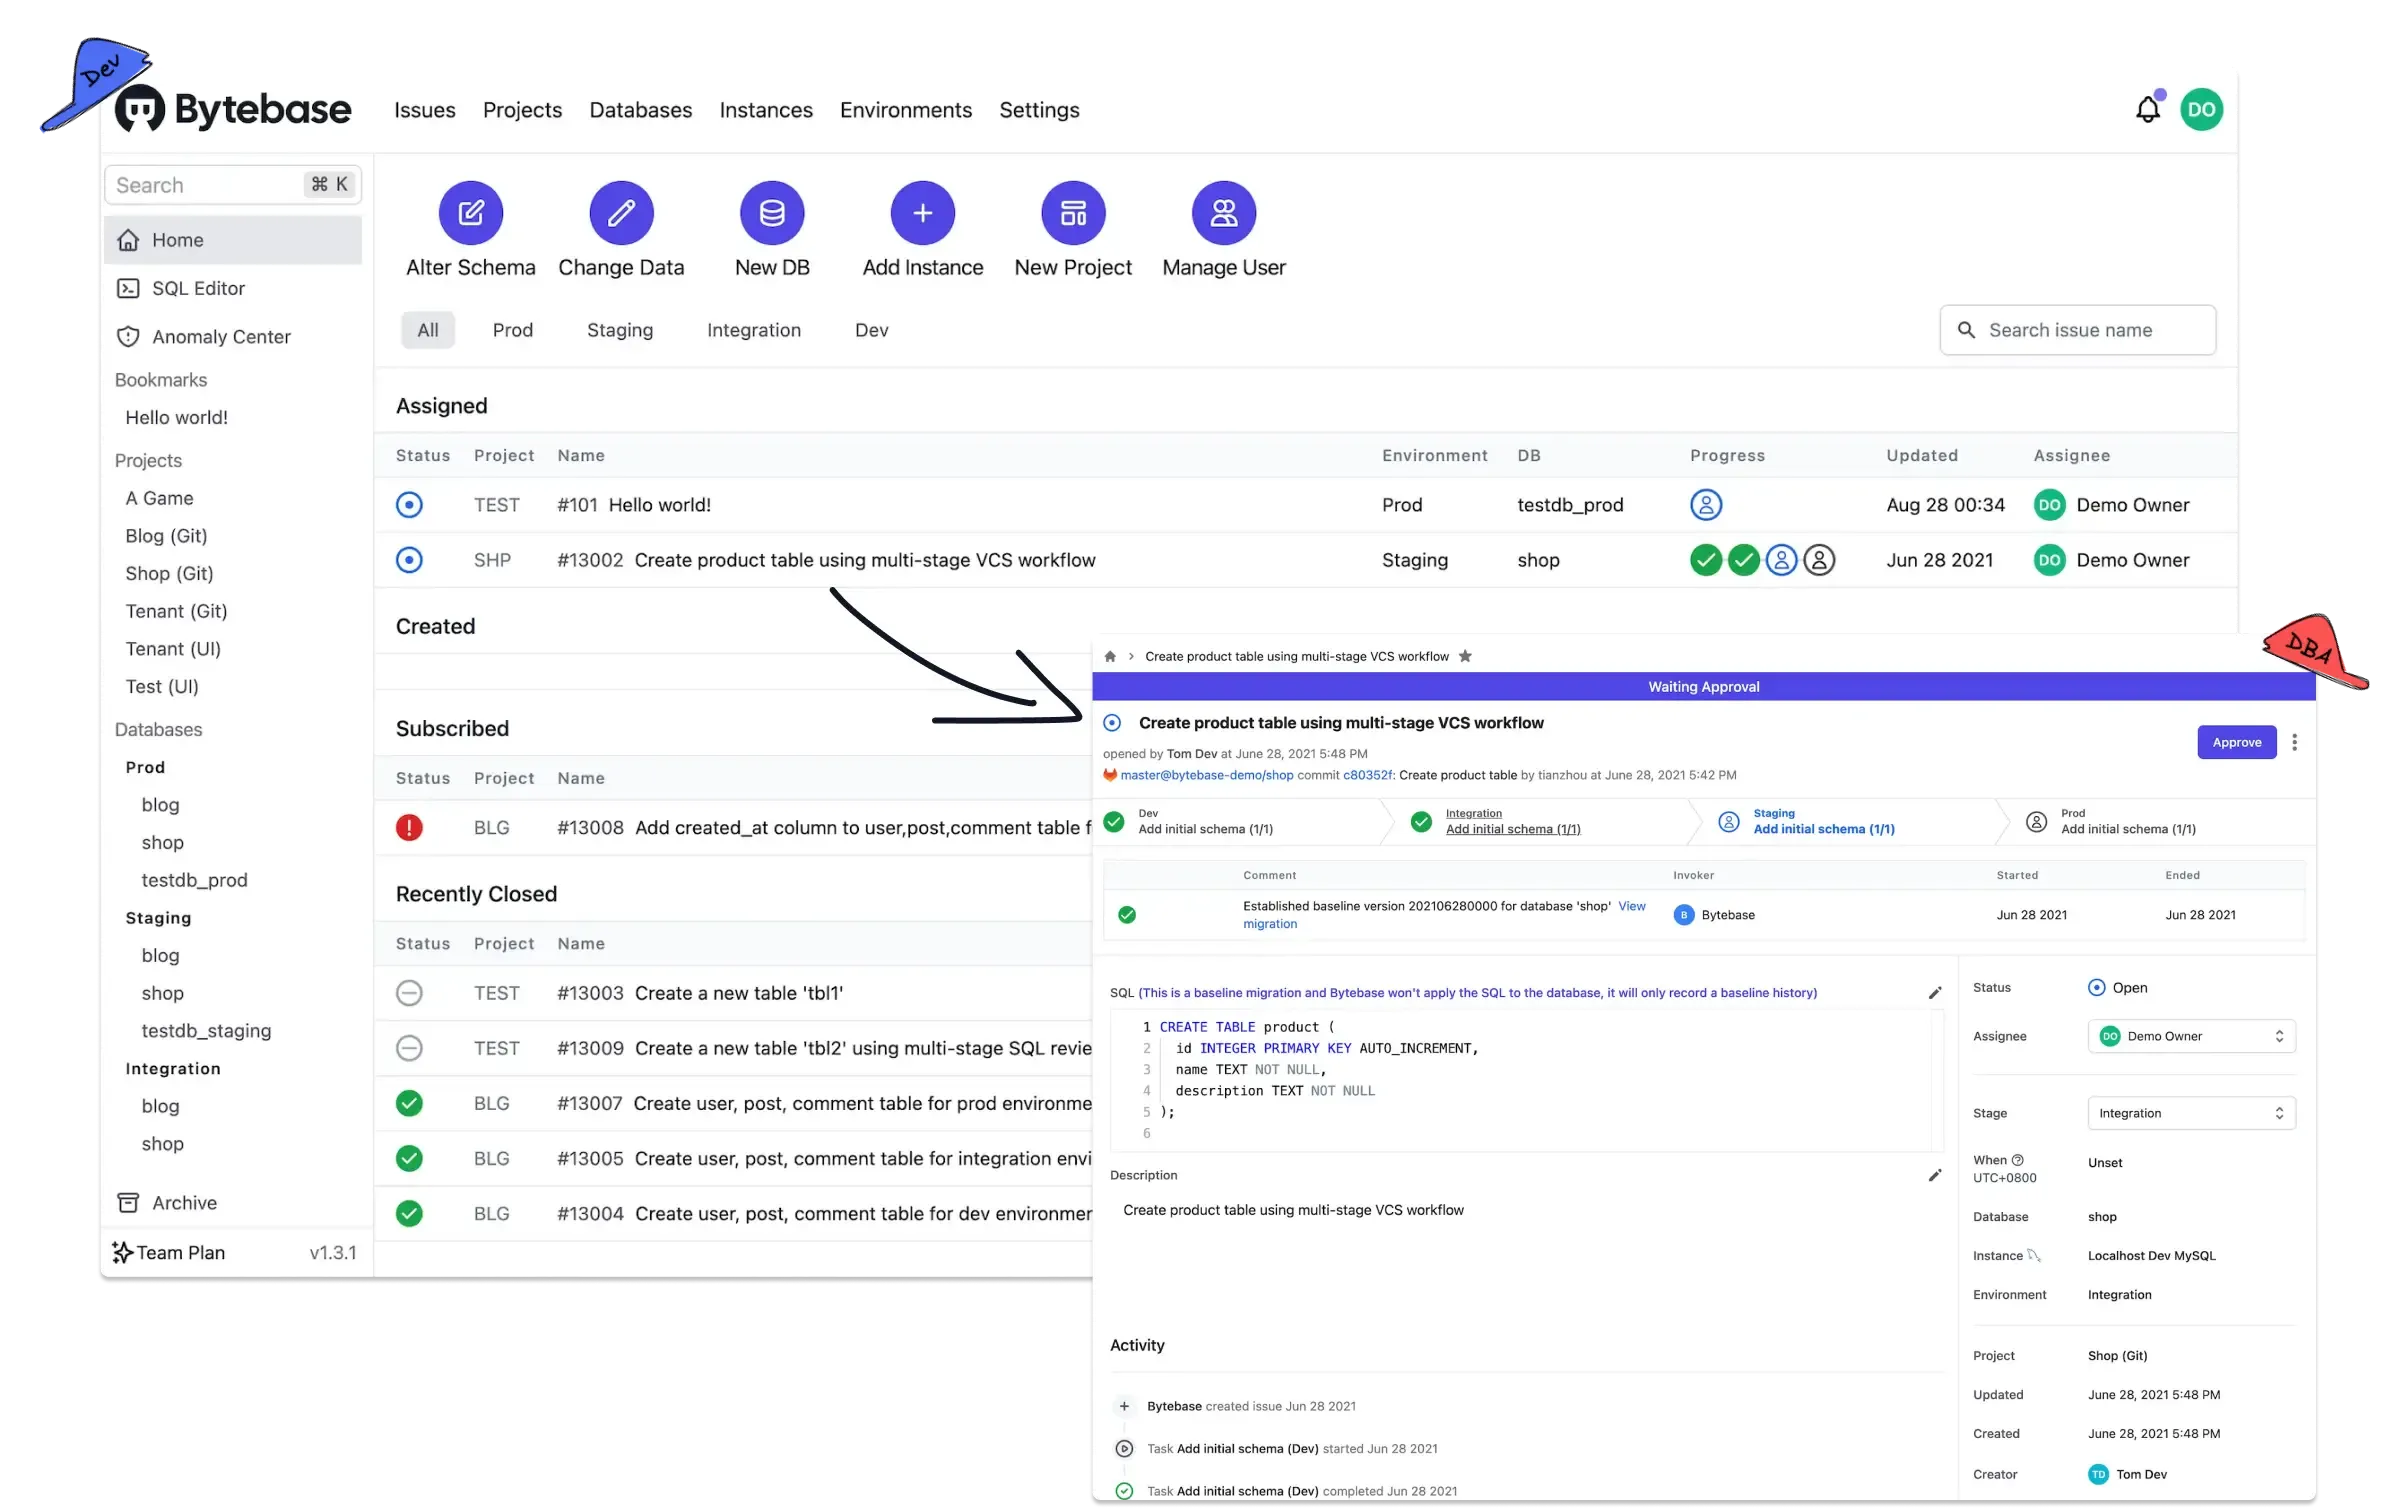
Task: Select the All environment tab
Action: pyautogui.click(x=428, y=330)
